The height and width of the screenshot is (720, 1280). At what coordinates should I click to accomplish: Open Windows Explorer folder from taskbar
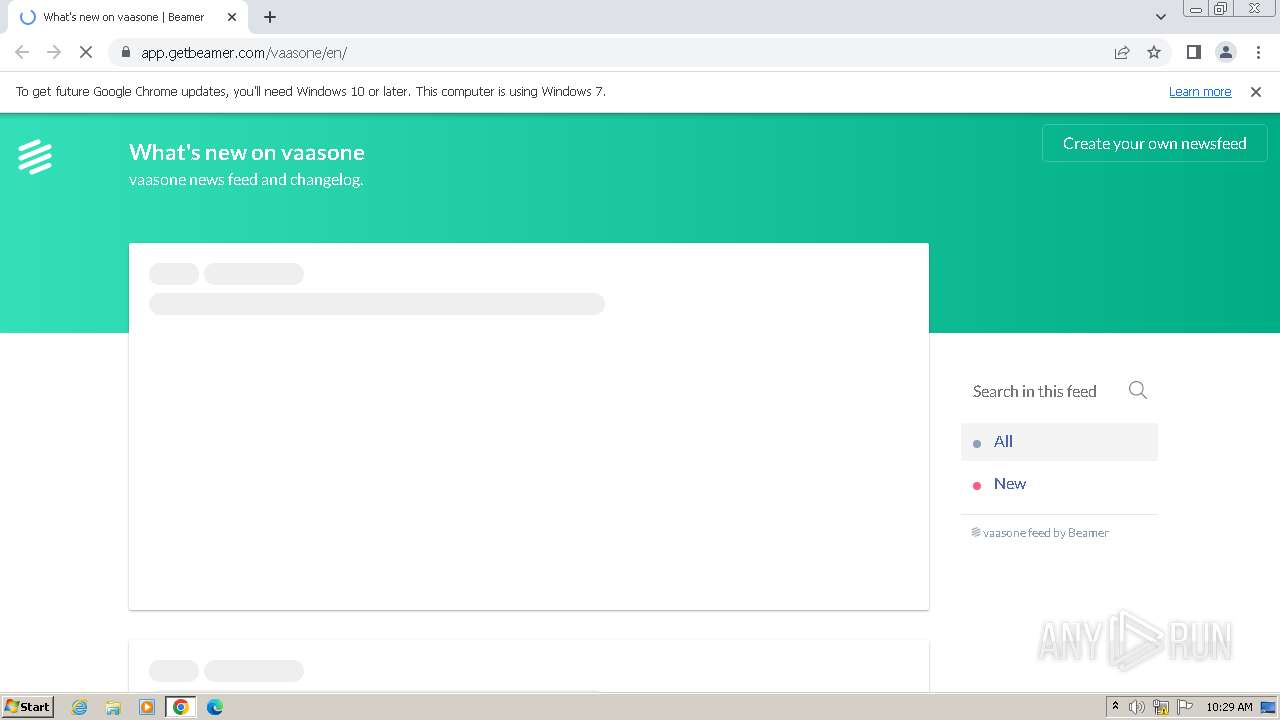click(x=113, y=707)
